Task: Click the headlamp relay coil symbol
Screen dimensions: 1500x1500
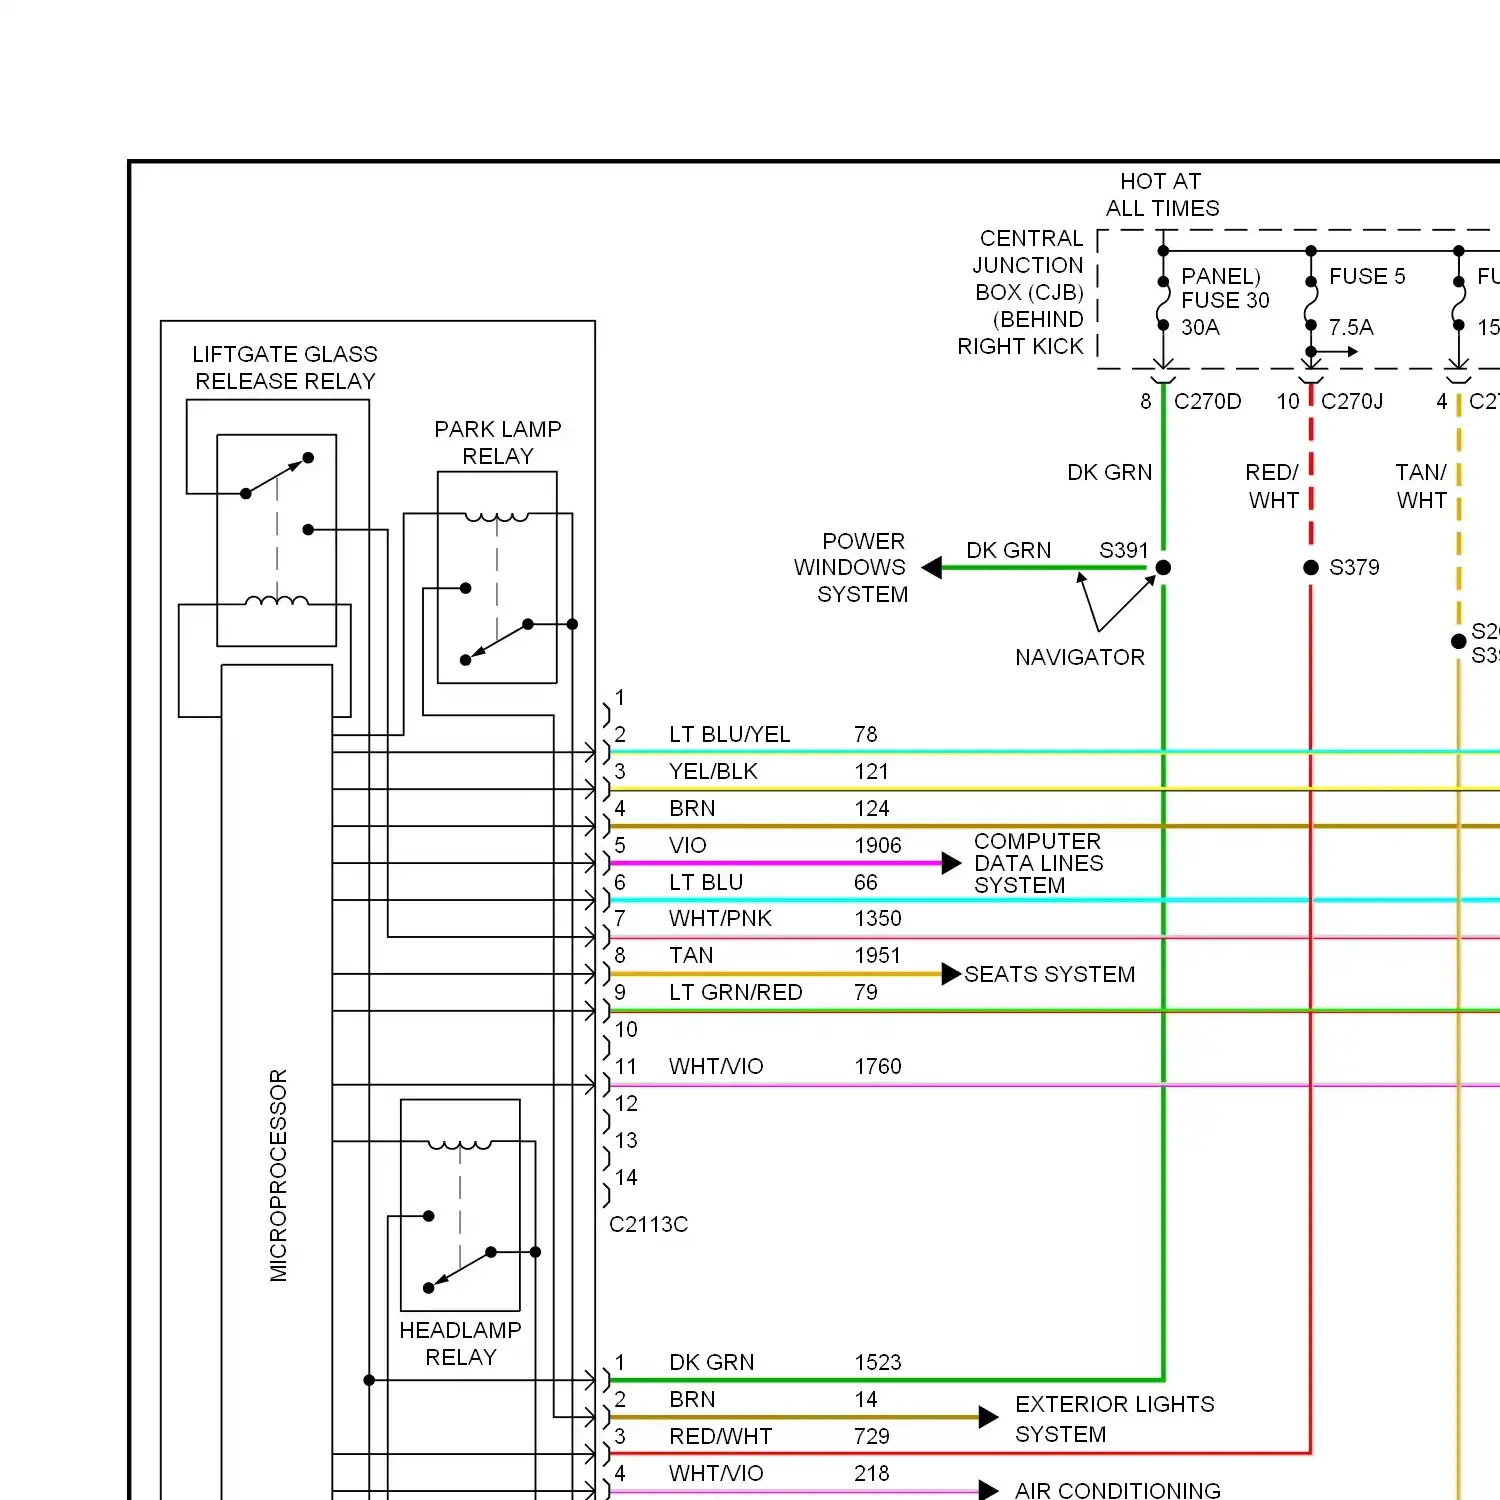Action: click(460, 1145)
